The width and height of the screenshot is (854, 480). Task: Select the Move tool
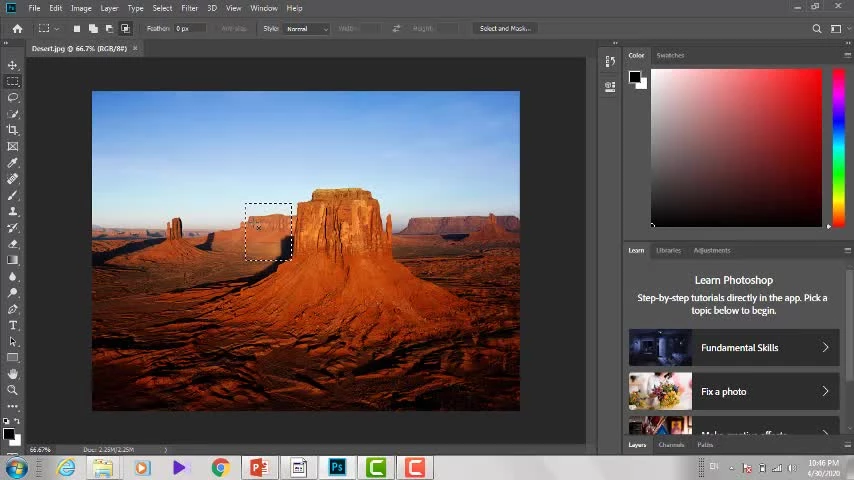click(13, 65)
